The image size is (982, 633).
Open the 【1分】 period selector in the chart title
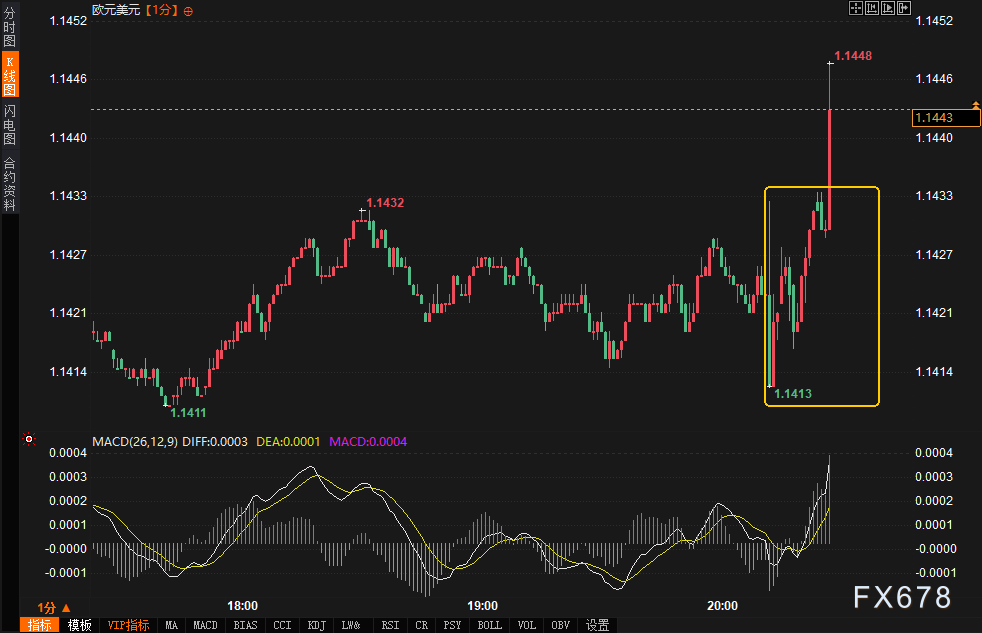coord(162,9)
